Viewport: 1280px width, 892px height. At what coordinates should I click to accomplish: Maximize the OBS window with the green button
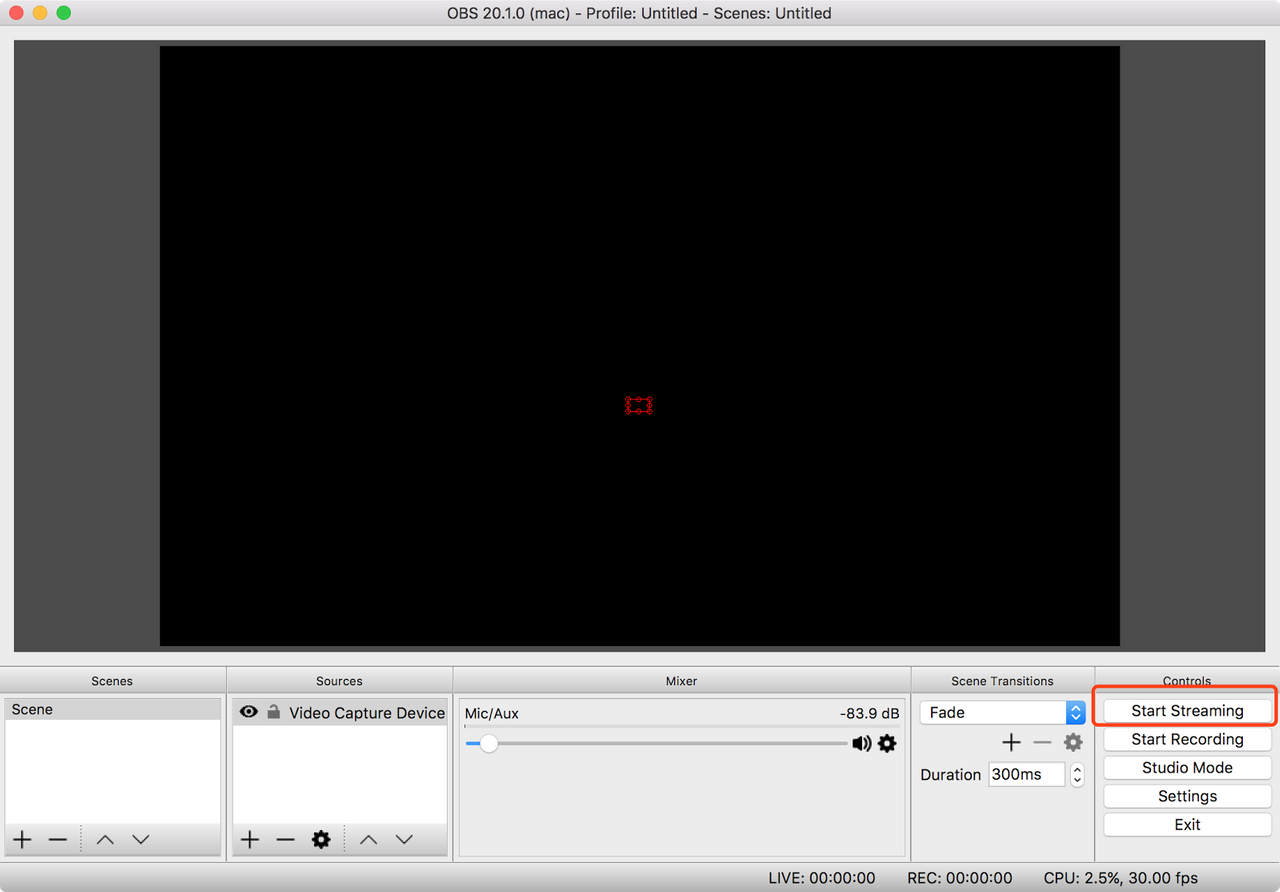[x=64, y=13]
